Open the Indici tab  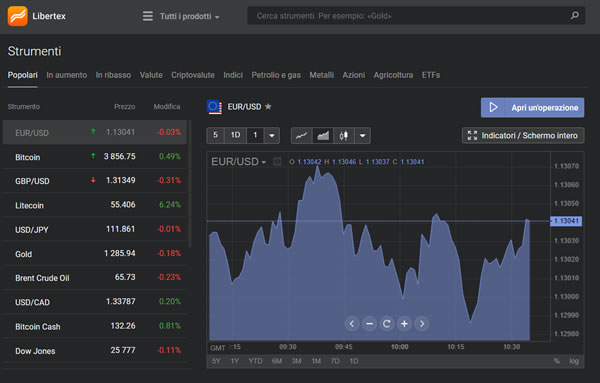pos(233,75)
